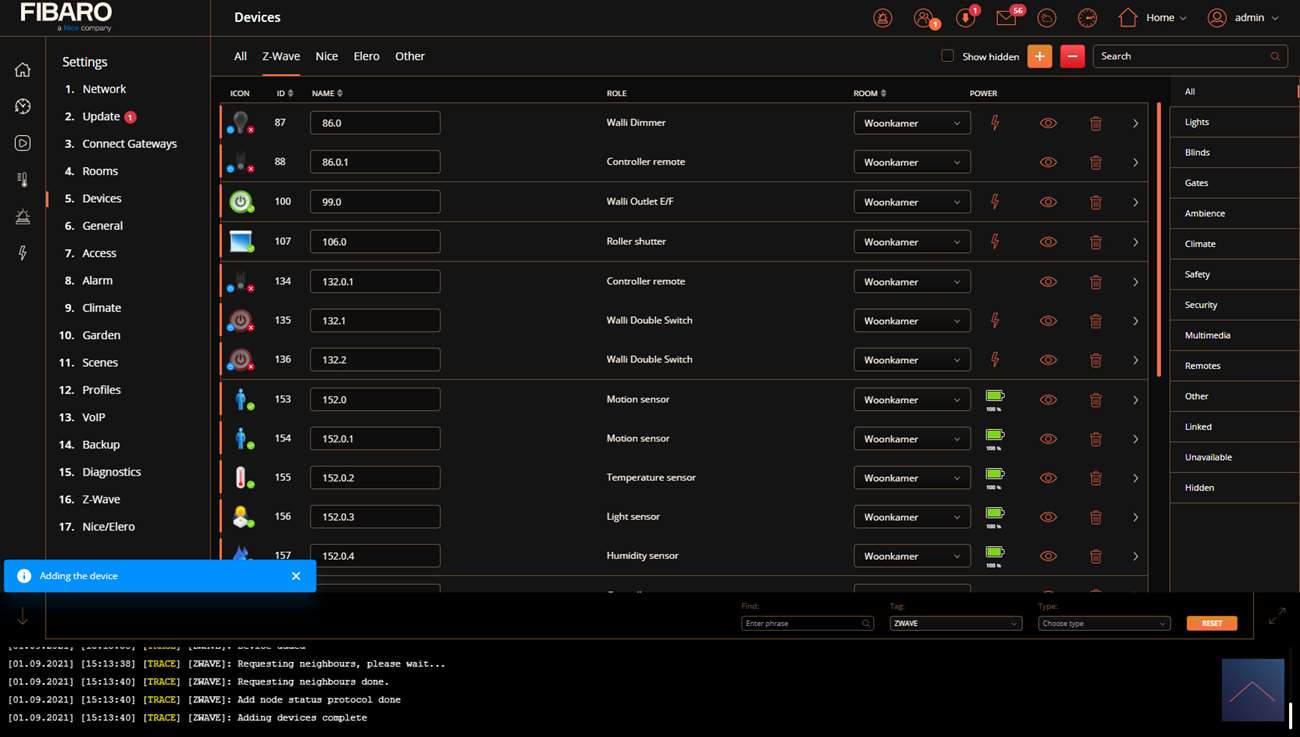Image resolution: width=1300 pixels, height=737 pixels.
Task: Open Room dropdown for device 87
Action: 911,123
